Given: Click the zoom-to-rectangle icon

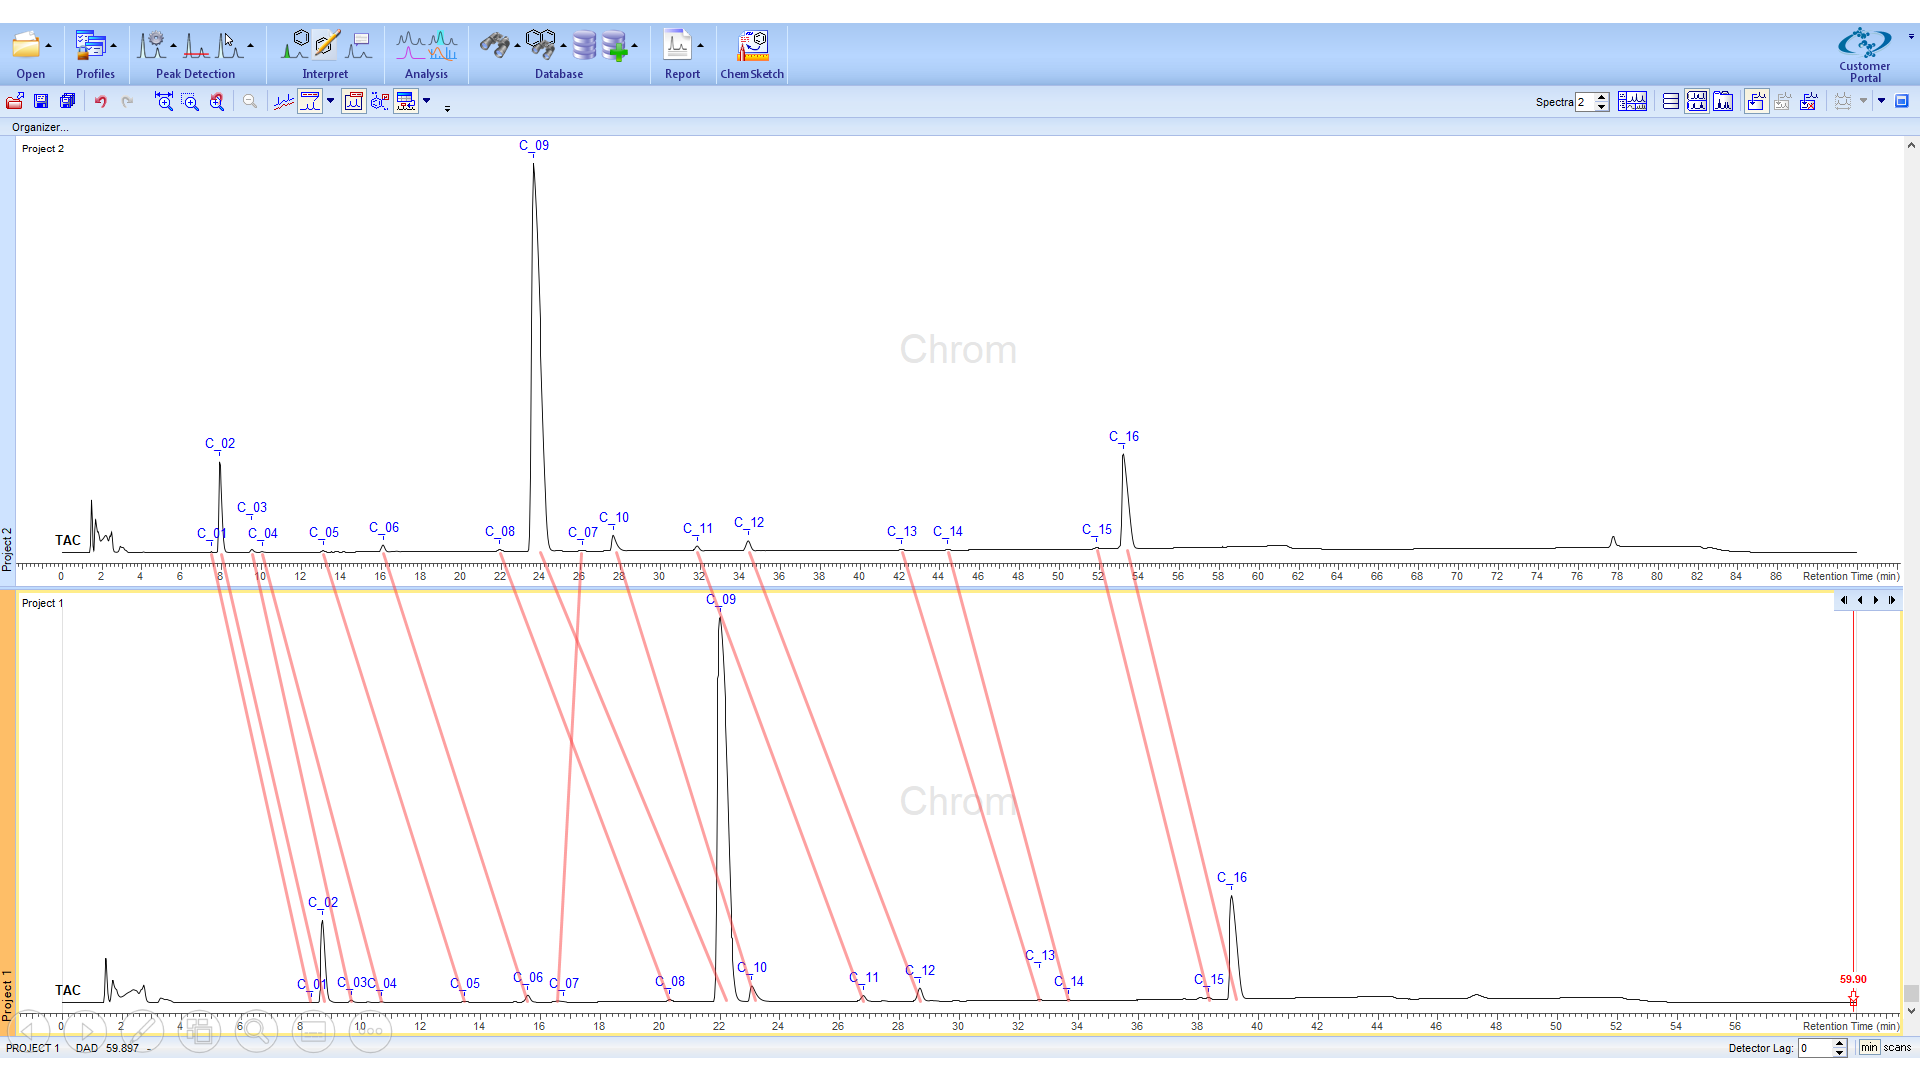Looking at the screenshot, I should (x=190, y=101).
